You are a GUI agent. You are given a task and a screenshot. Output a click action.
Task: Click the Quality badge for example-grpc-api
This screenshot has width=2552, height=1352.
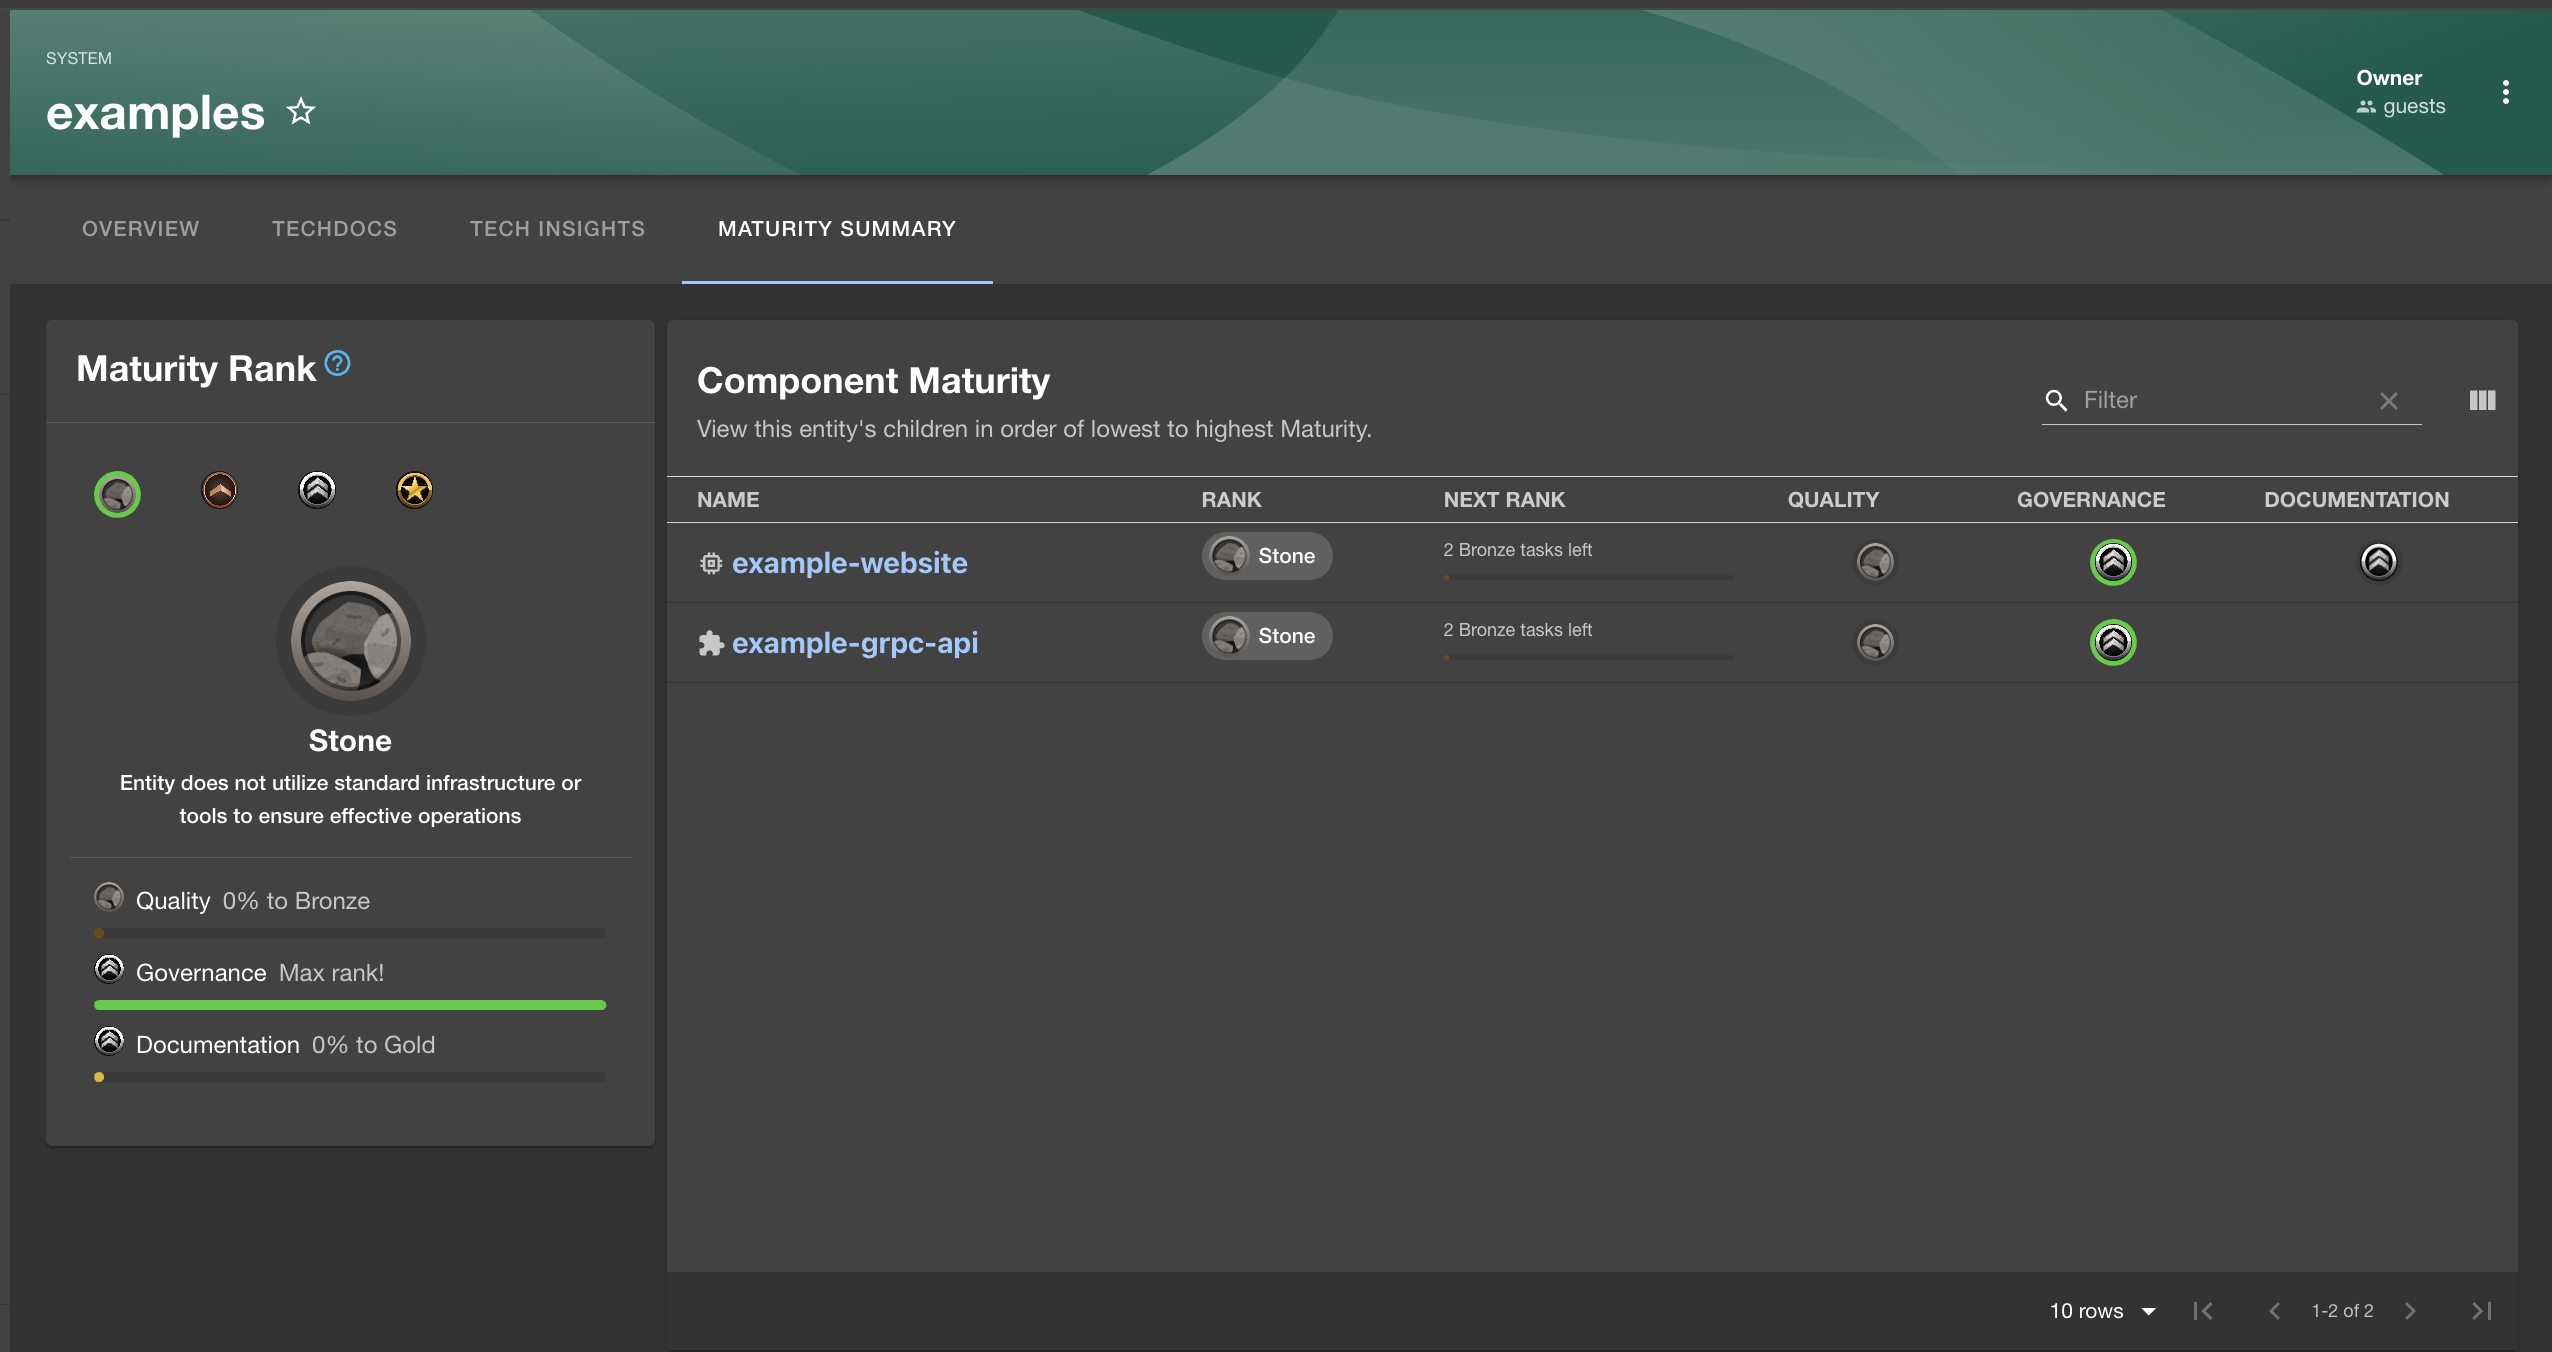point(1874,642)
